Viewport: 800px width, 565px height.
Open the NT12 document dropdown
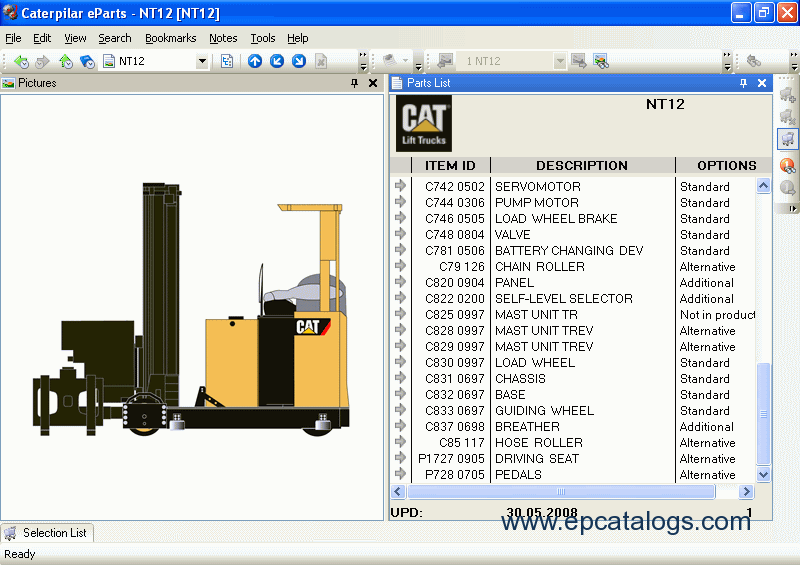click(202, 61)
